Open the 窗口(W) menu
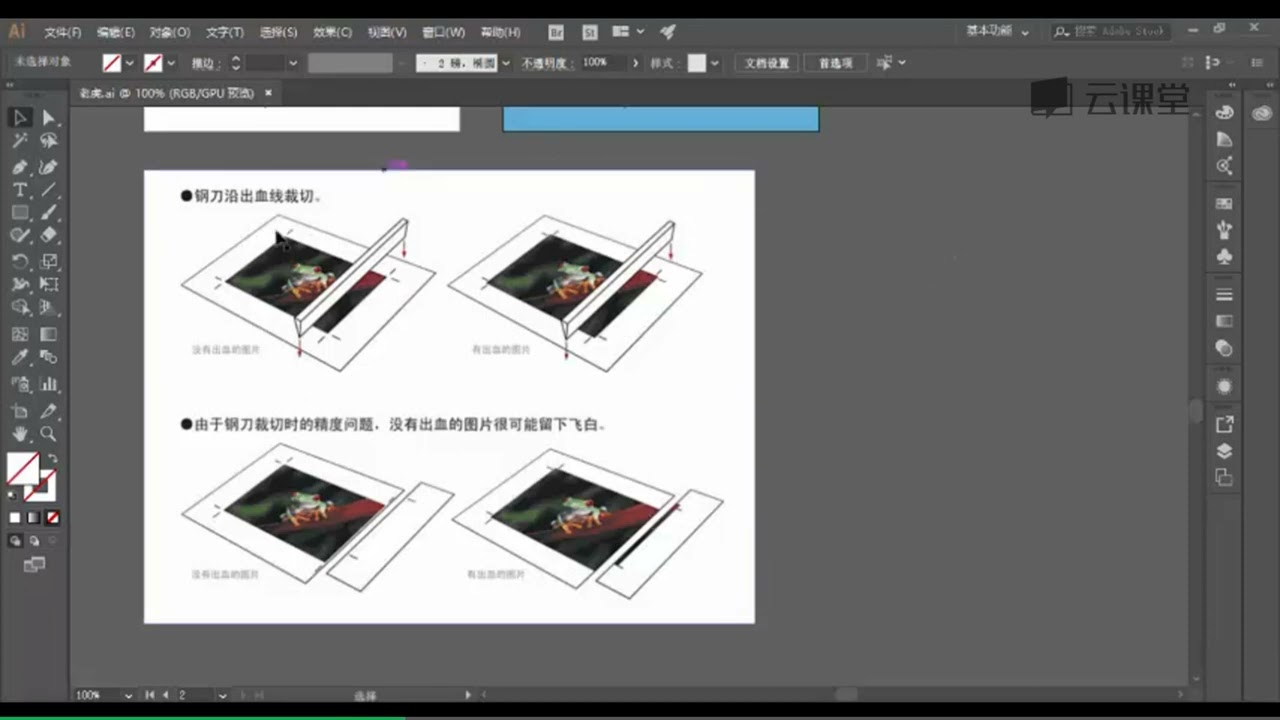The width and height of the screenshot is (1280, 720). (x=443, y=32)
